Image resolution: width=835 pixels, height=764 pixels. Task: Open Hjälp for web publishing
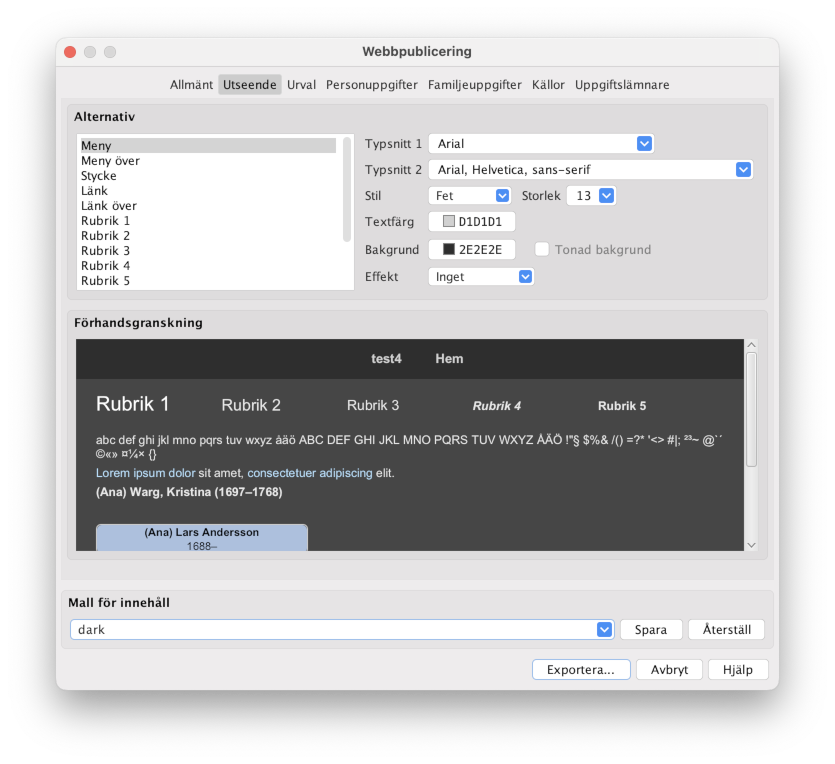pyautogui.click(x=738, y=670)
